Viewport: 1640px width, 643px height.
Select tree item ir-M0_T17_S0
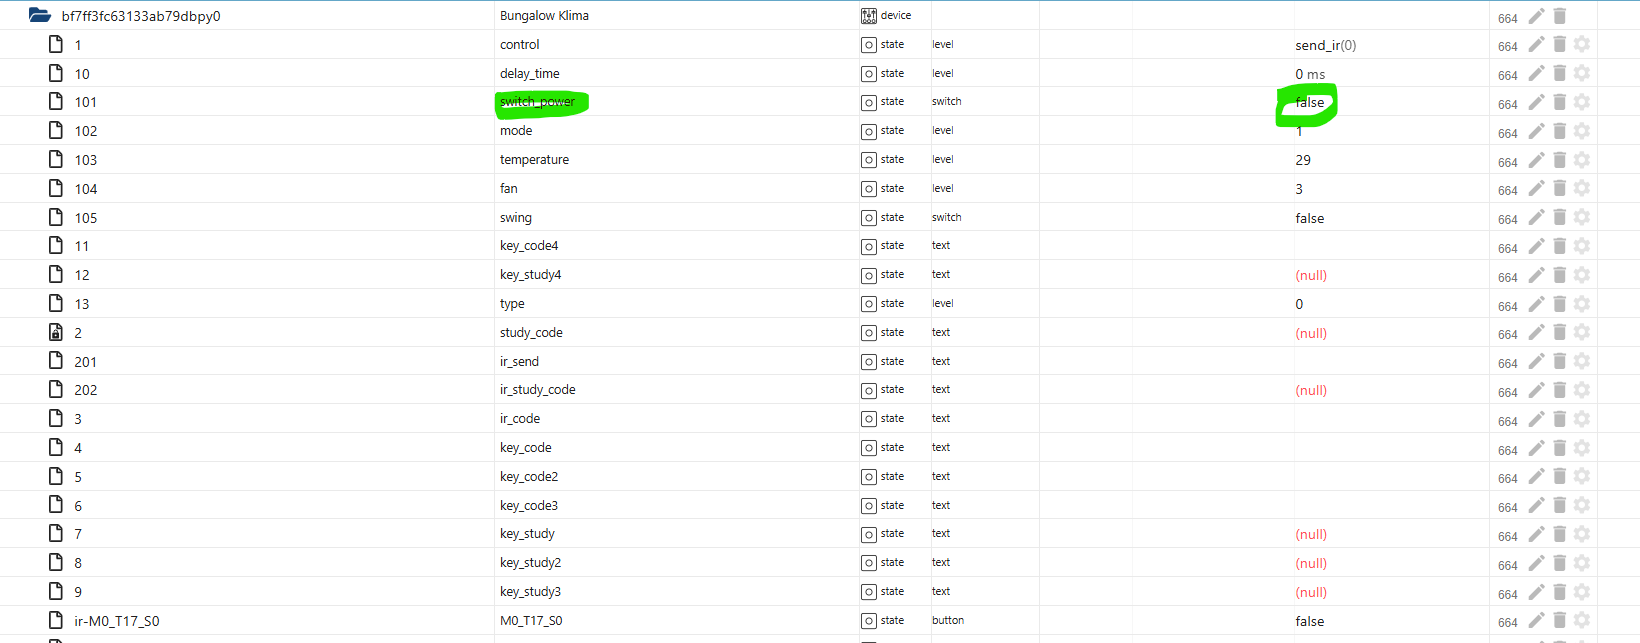tap(117, 621)
